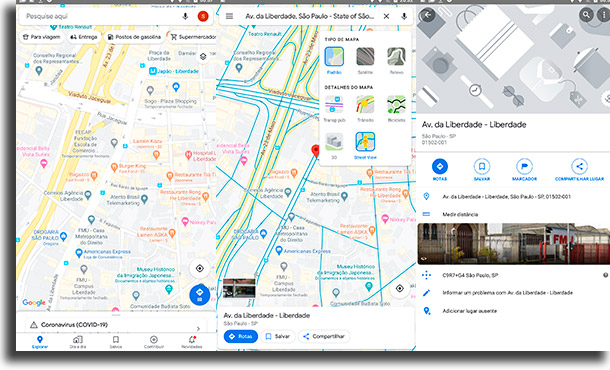
Task: Tap the Hospital Liberdade pin on left map
Action: 188,154
